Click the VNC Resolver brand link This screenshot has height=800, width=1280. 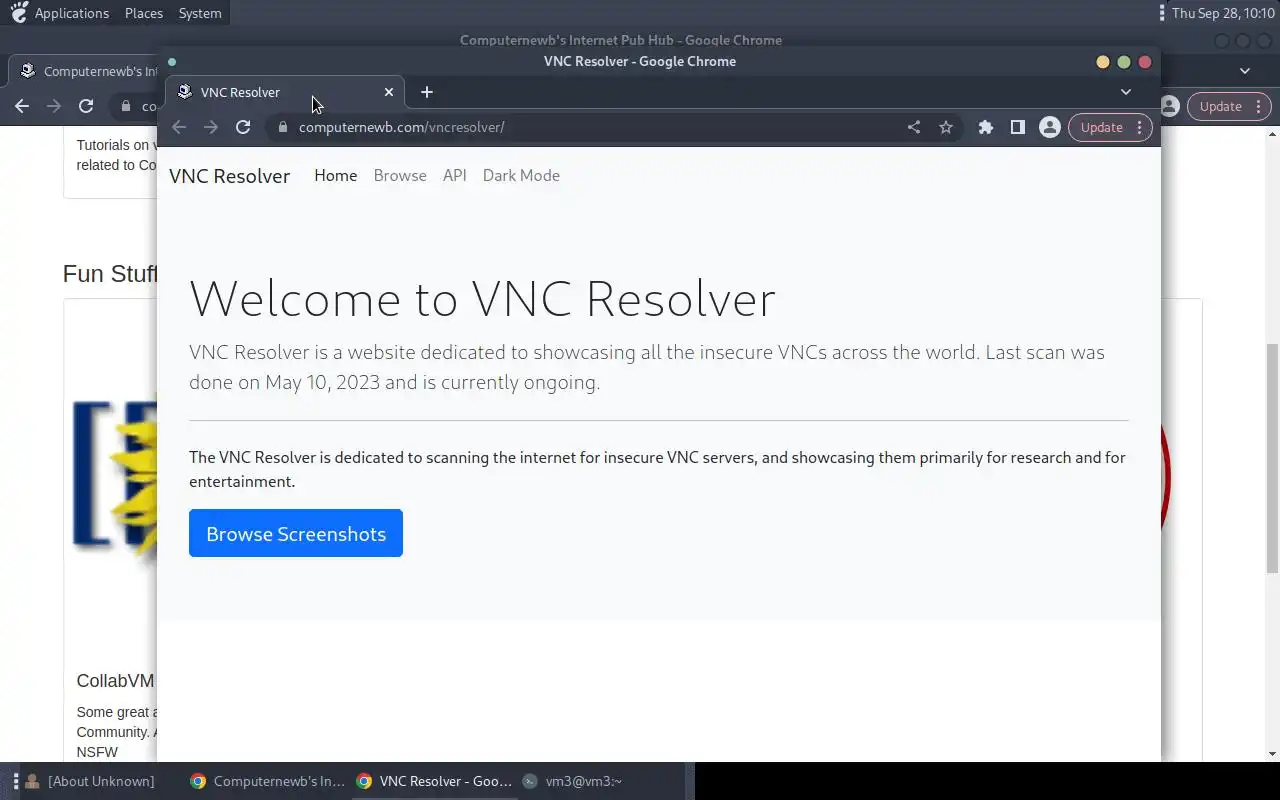click(229, 176)
